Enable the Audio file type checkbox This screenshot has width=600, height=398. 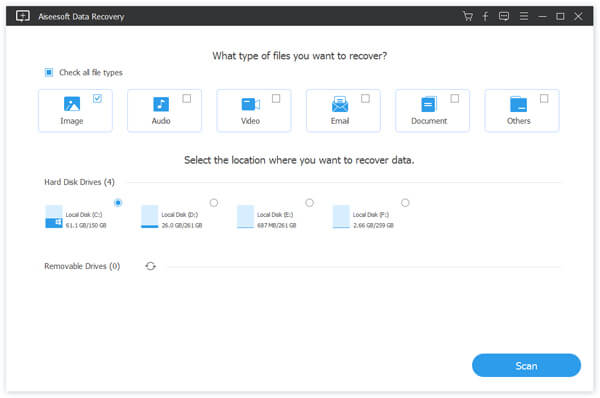pos(187,99)
